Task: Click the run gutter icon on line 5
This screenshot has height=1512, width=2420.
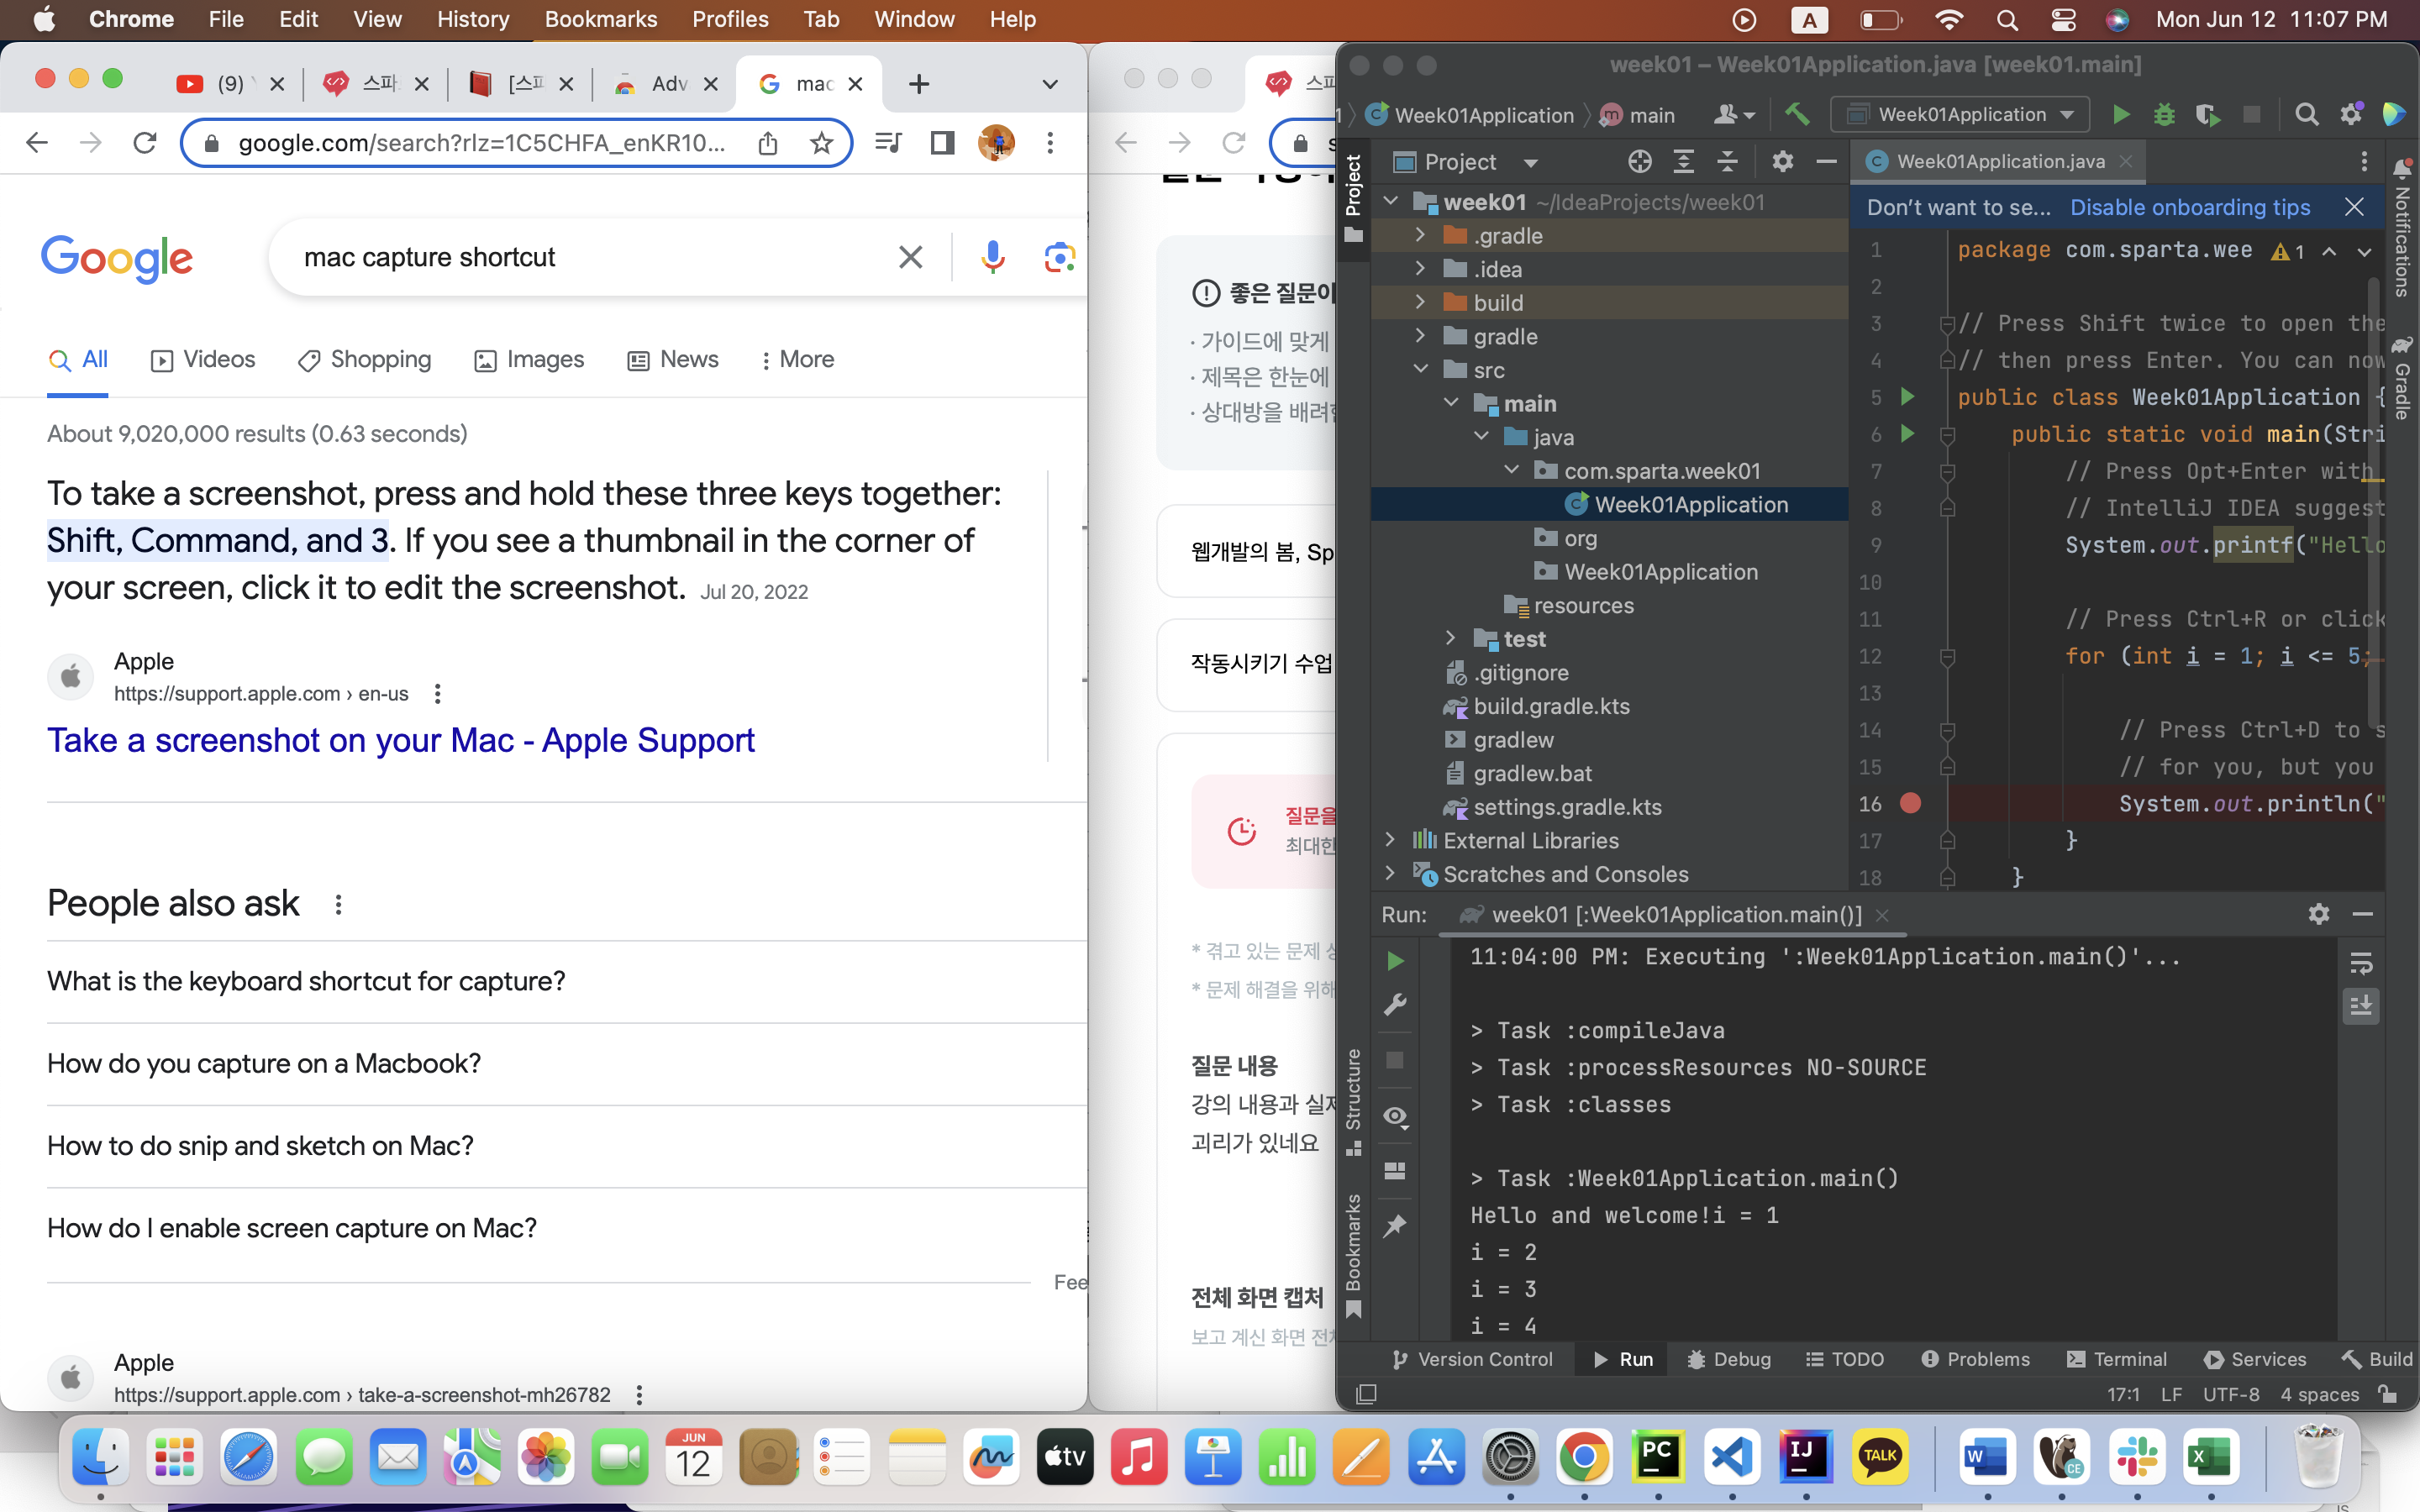Action: [x=1907, y=397]
